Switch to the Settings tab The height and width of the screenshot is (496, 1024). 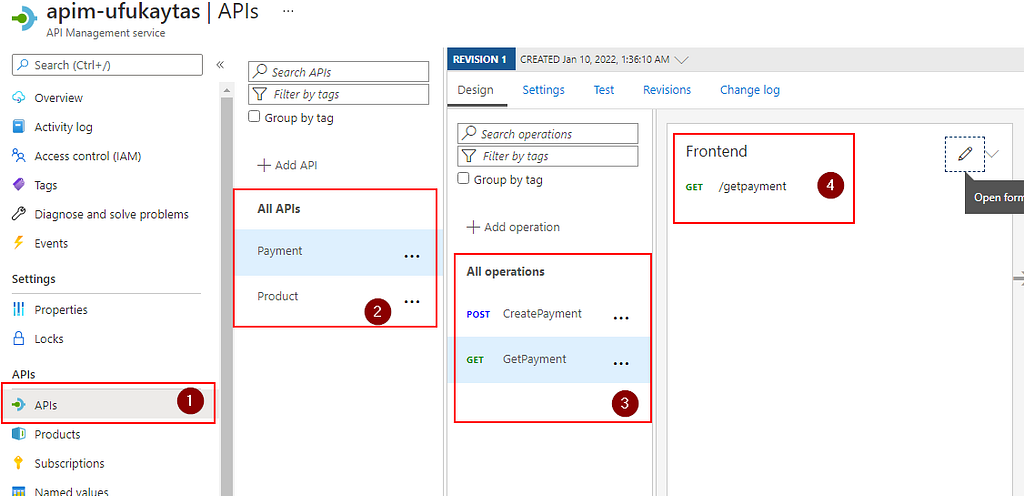click(x=543, y=90)
